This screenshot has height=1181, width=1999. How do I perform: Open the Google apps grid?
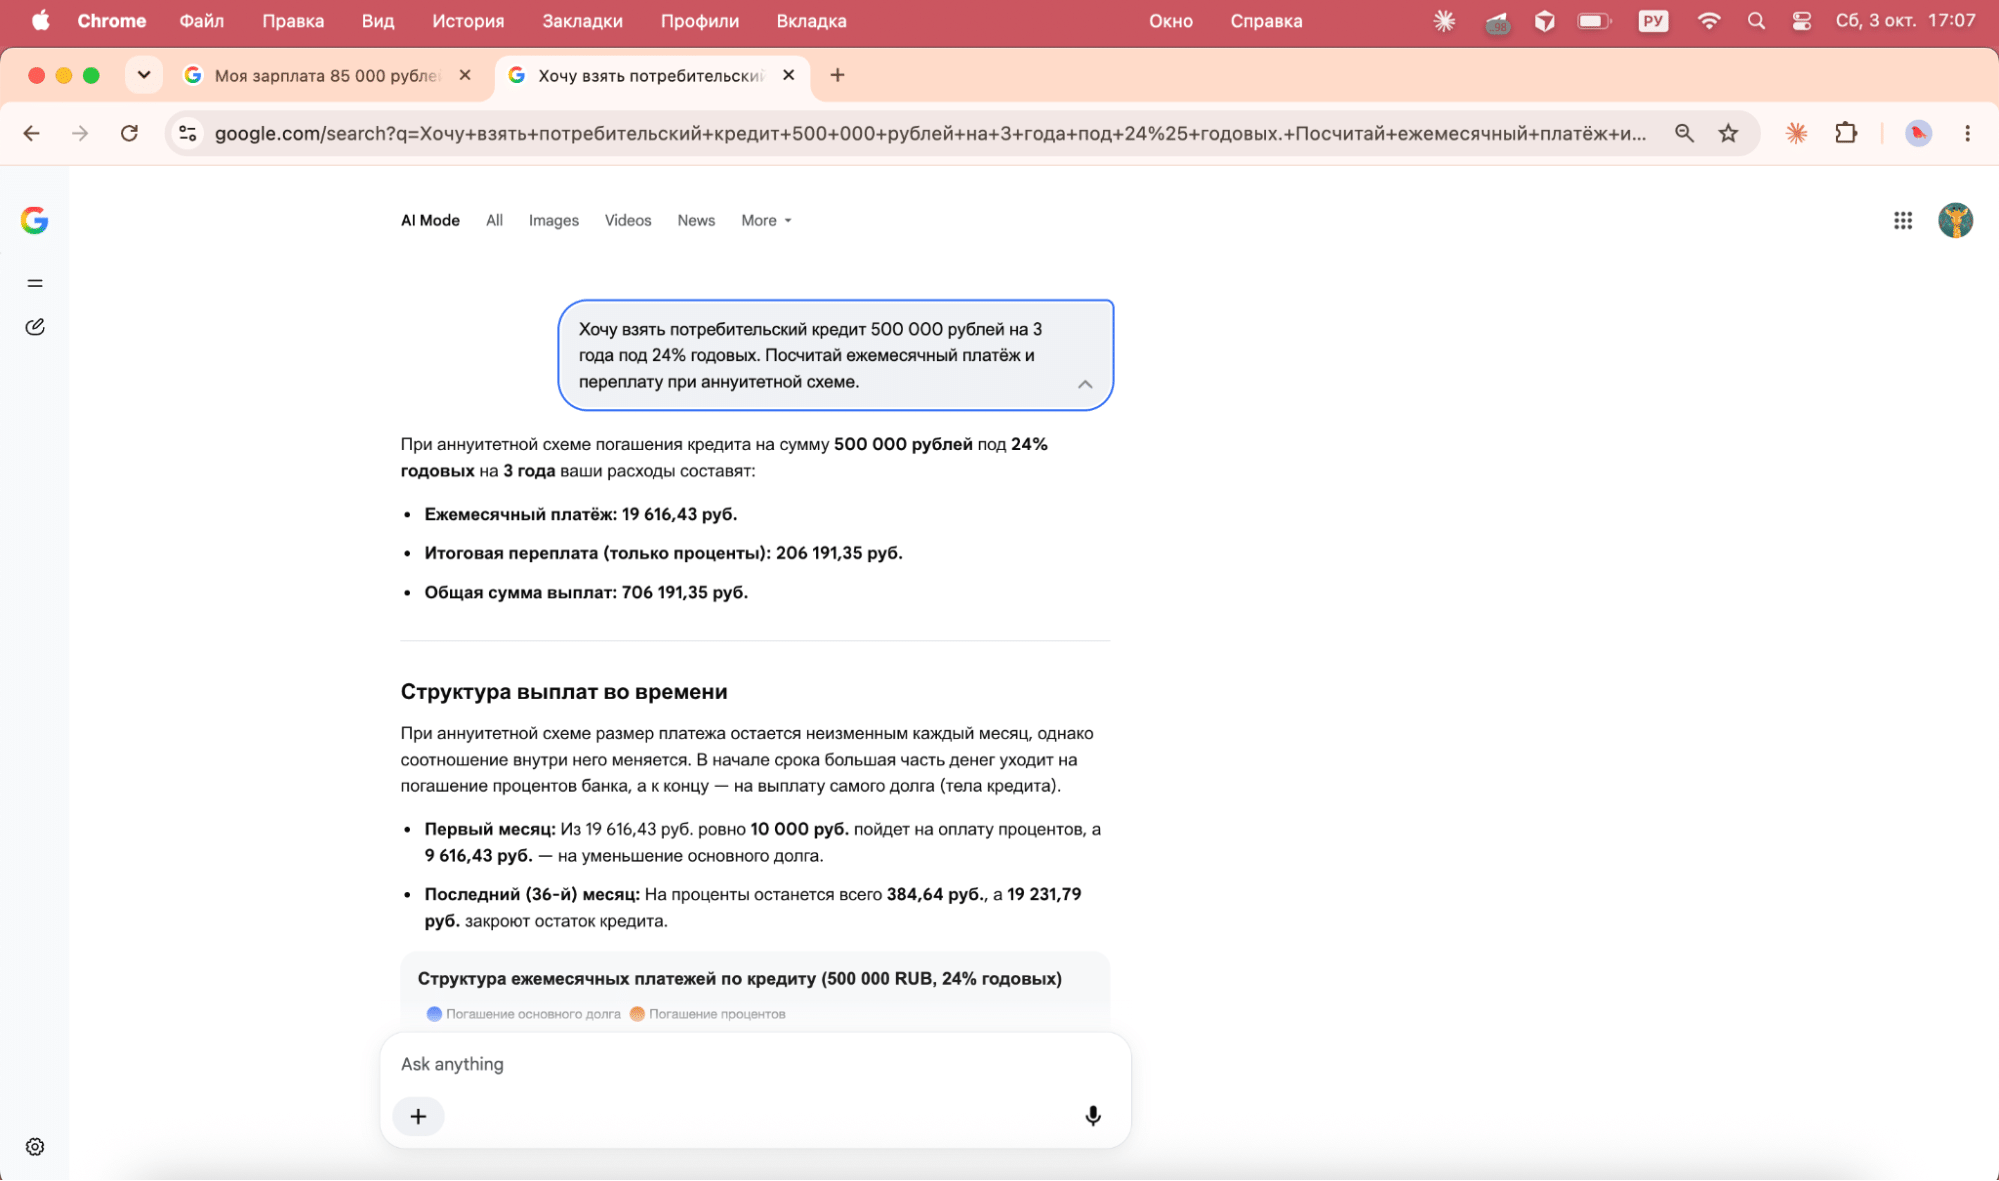tap(1903, 220)
